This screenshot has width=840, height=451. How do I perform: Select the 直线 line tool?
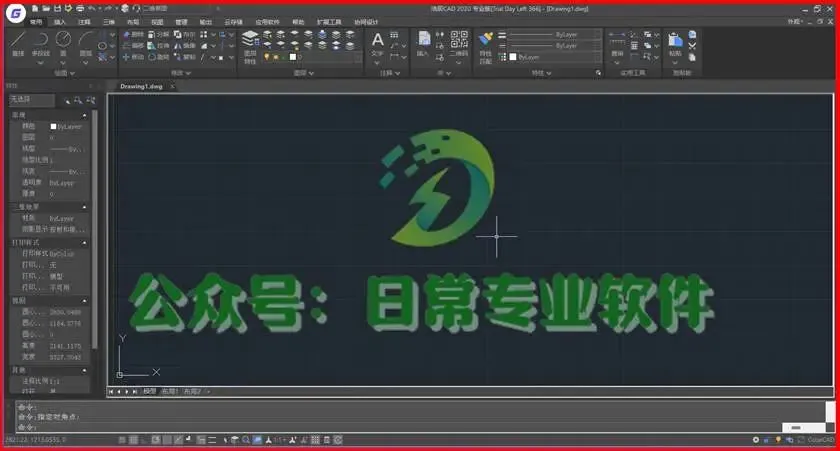pyautogui.click(x=18, y=43)
